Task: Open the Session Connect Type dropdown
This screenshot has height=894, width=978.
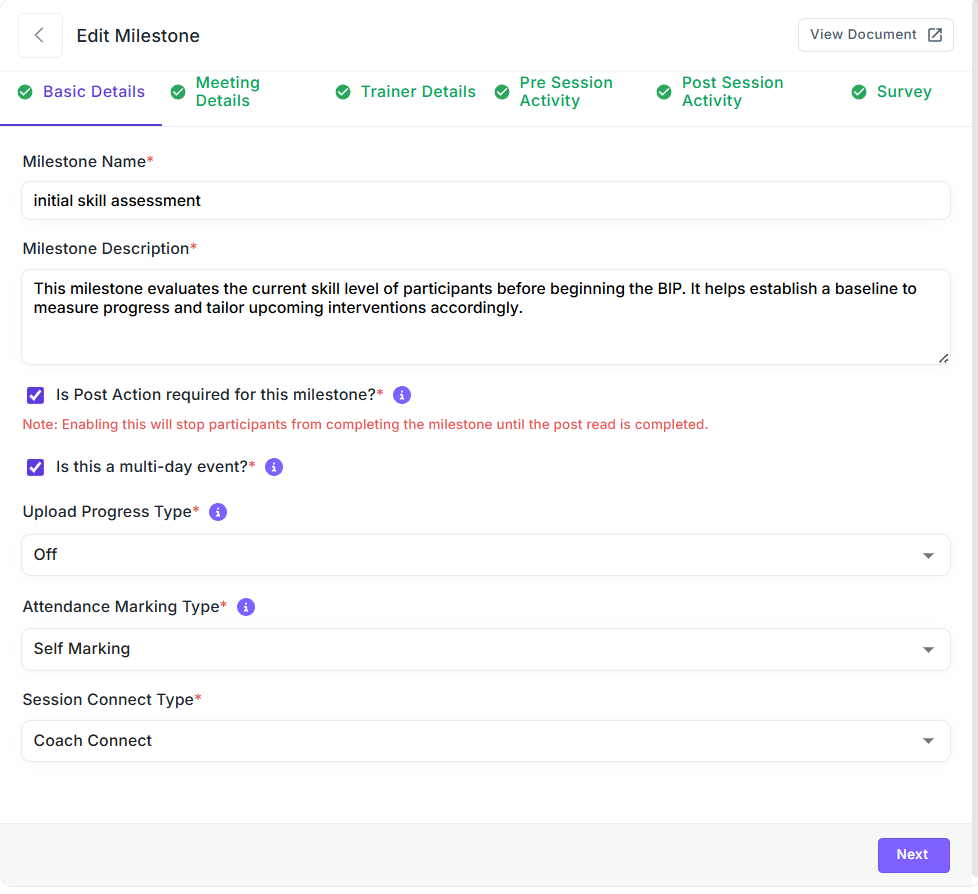Action: pyautogui.click(x=485, y=741)
